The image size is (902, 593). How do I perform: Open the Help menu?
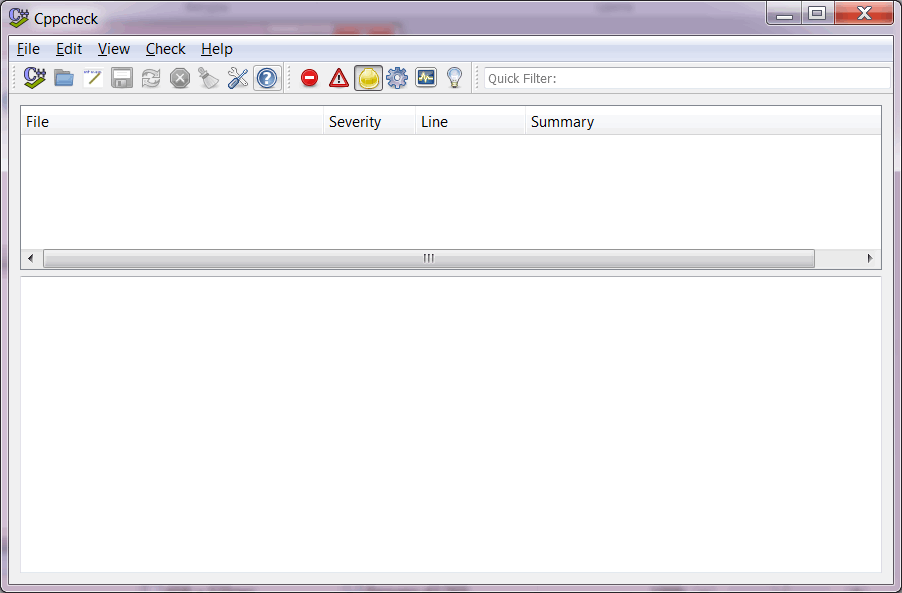pyautogui.click(x=217, y=49)
